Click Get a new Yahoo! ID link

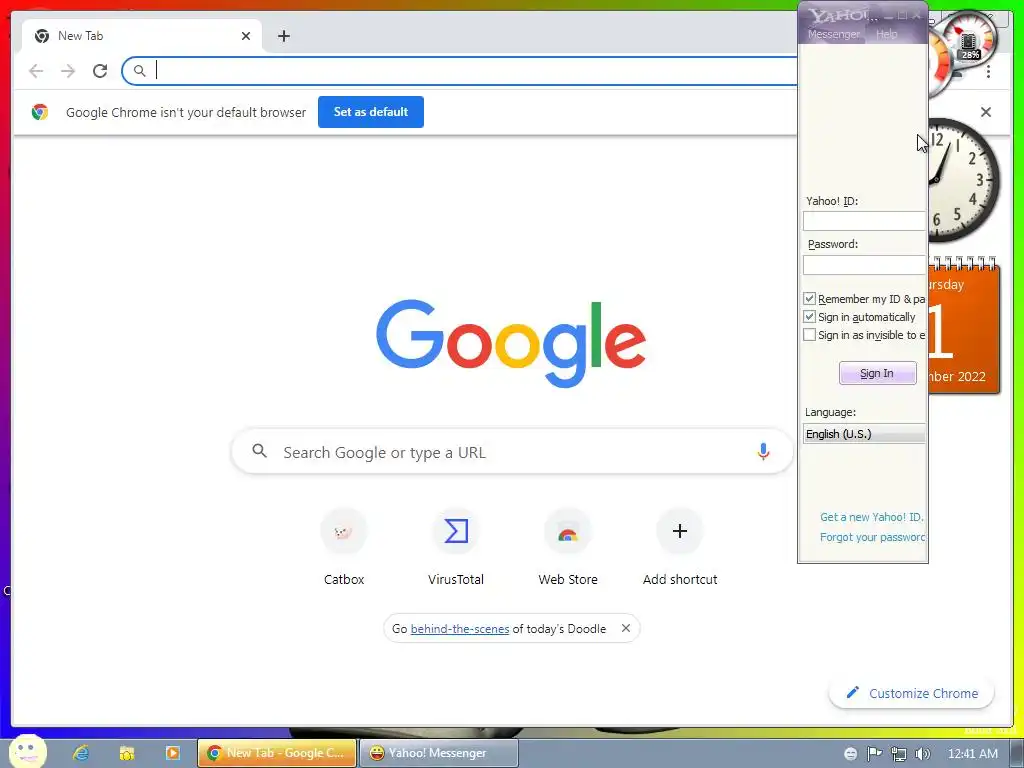click(872, 517)
